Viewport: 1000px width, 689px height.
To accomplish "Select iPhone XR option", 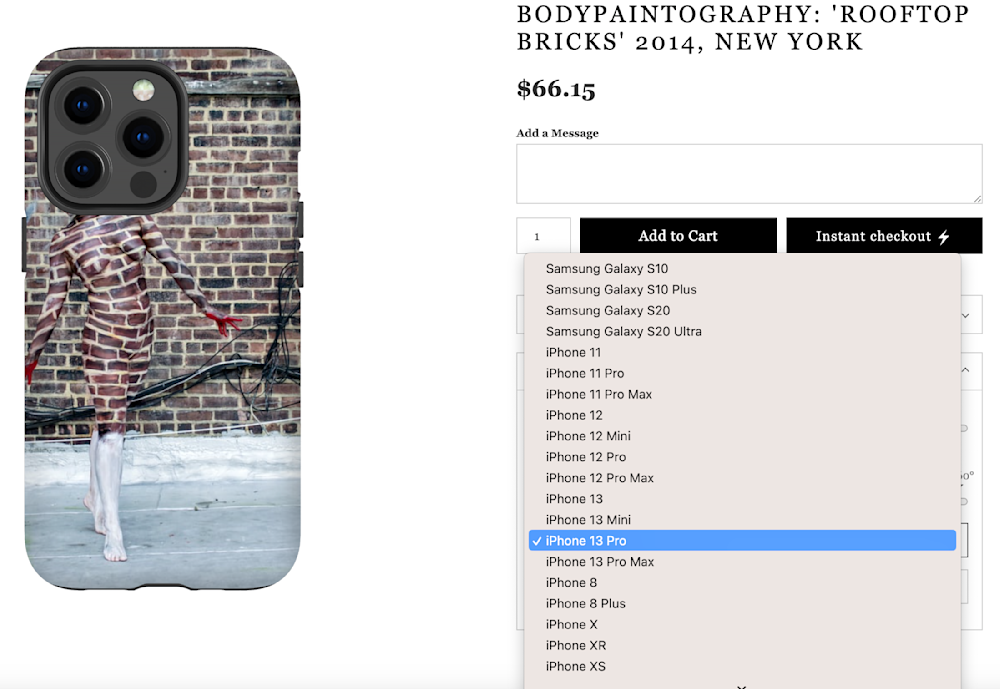I will [x=576, y=645].
